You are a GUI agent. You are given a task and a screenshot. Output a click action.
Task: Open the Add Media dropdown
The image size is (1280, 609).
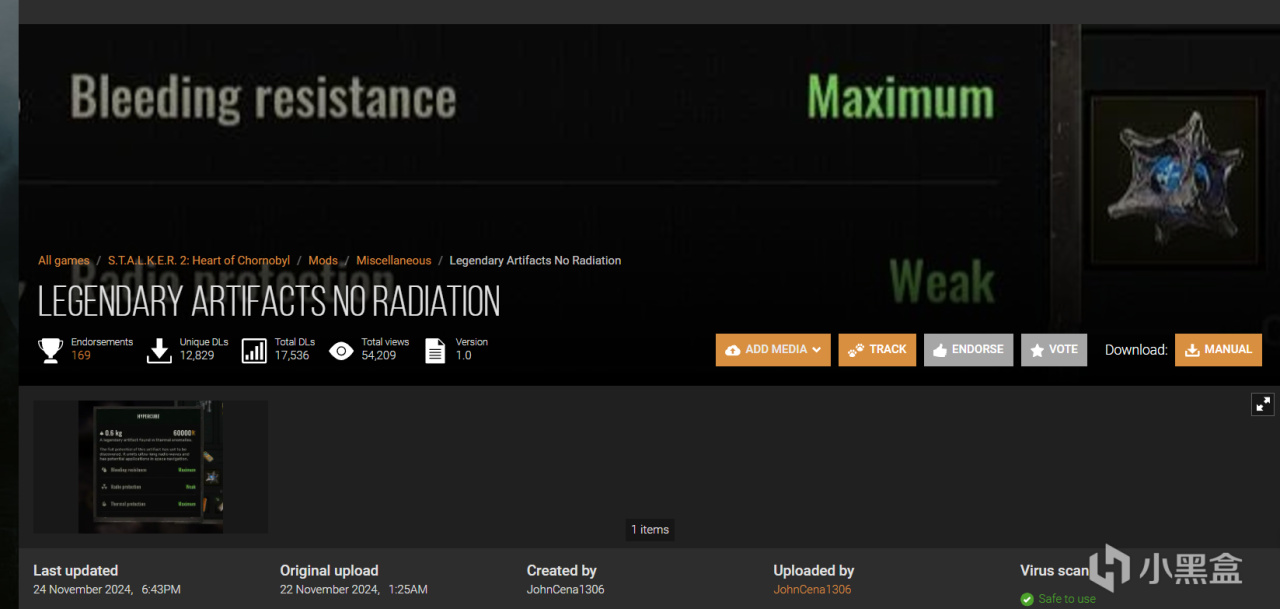coord(773,350)
